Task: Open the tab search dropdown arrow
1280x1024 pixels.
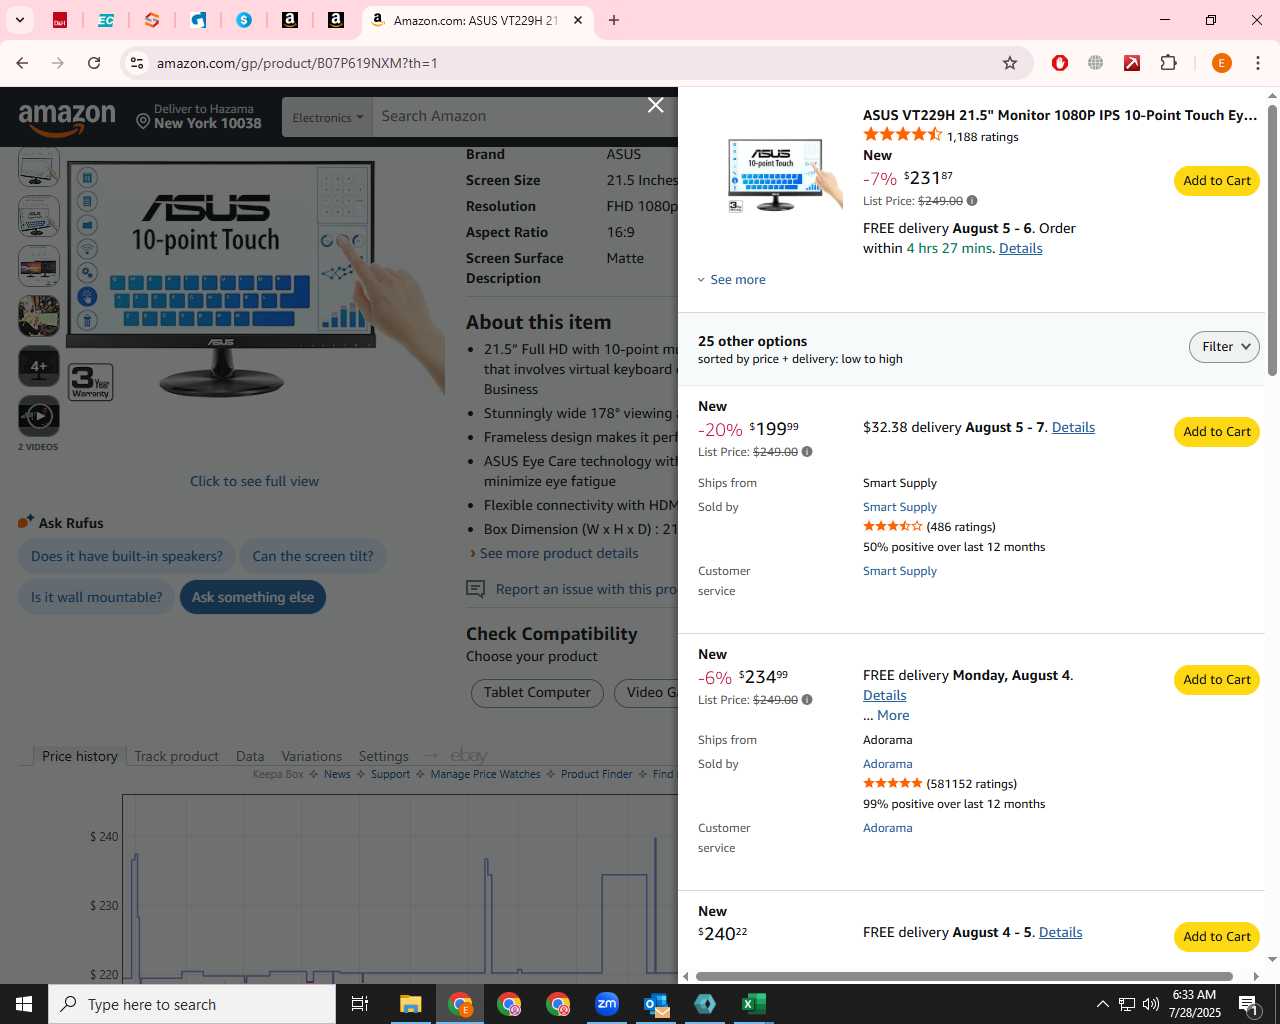Action: point(19,20)
